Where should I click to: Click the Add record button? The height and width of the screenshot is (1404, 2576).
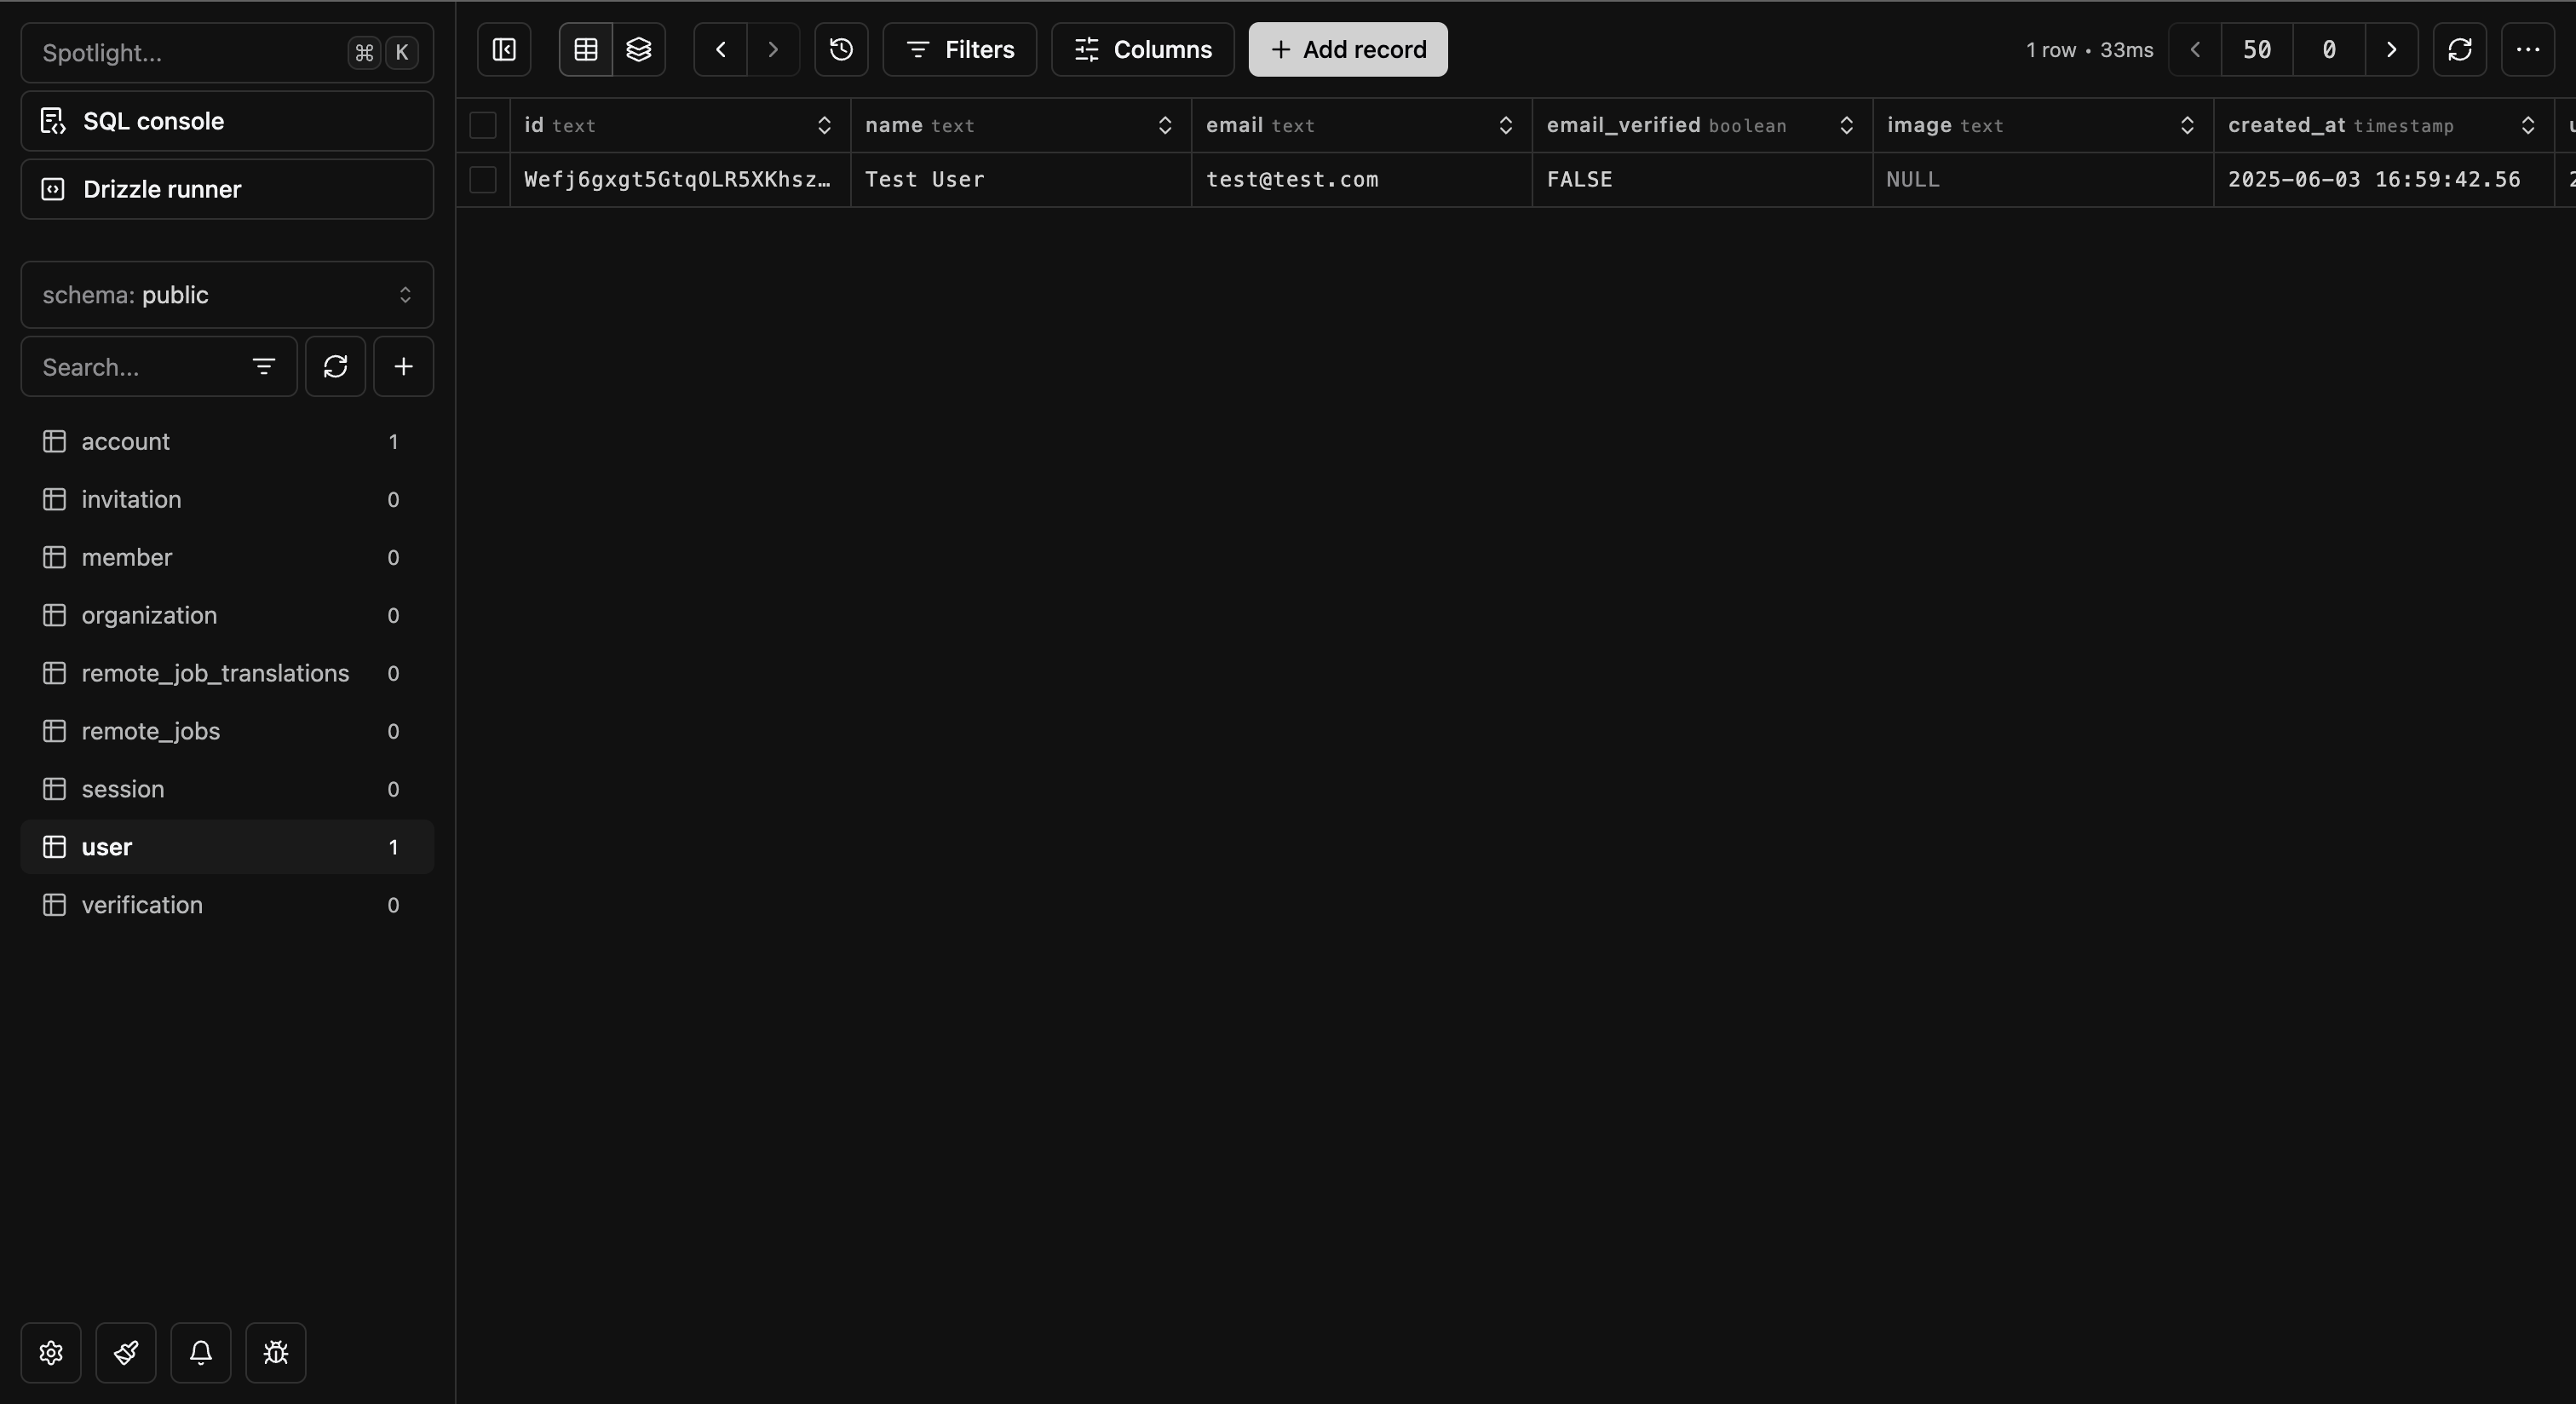(1347, 50)
